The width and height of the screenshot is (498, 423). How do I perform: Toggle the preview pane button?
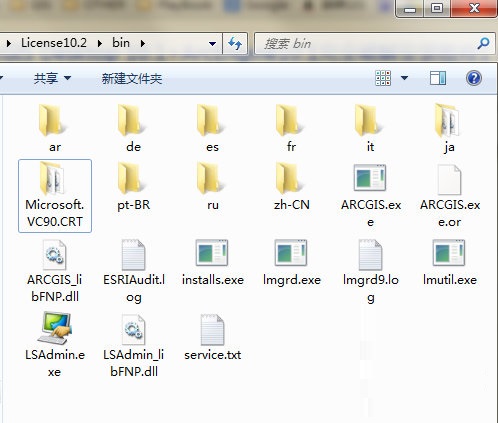[x=438, y=78]
